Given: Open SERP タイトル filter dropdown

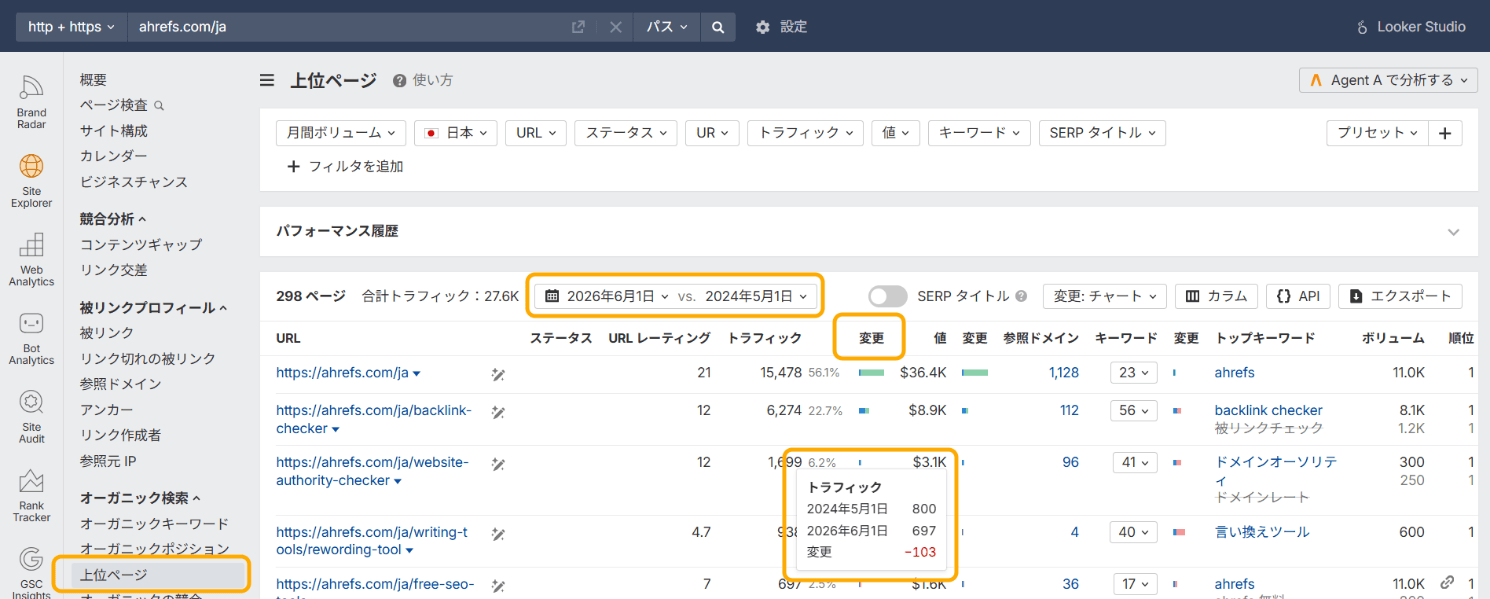Looking at the screenshot, I should [x=1102, y=133].
